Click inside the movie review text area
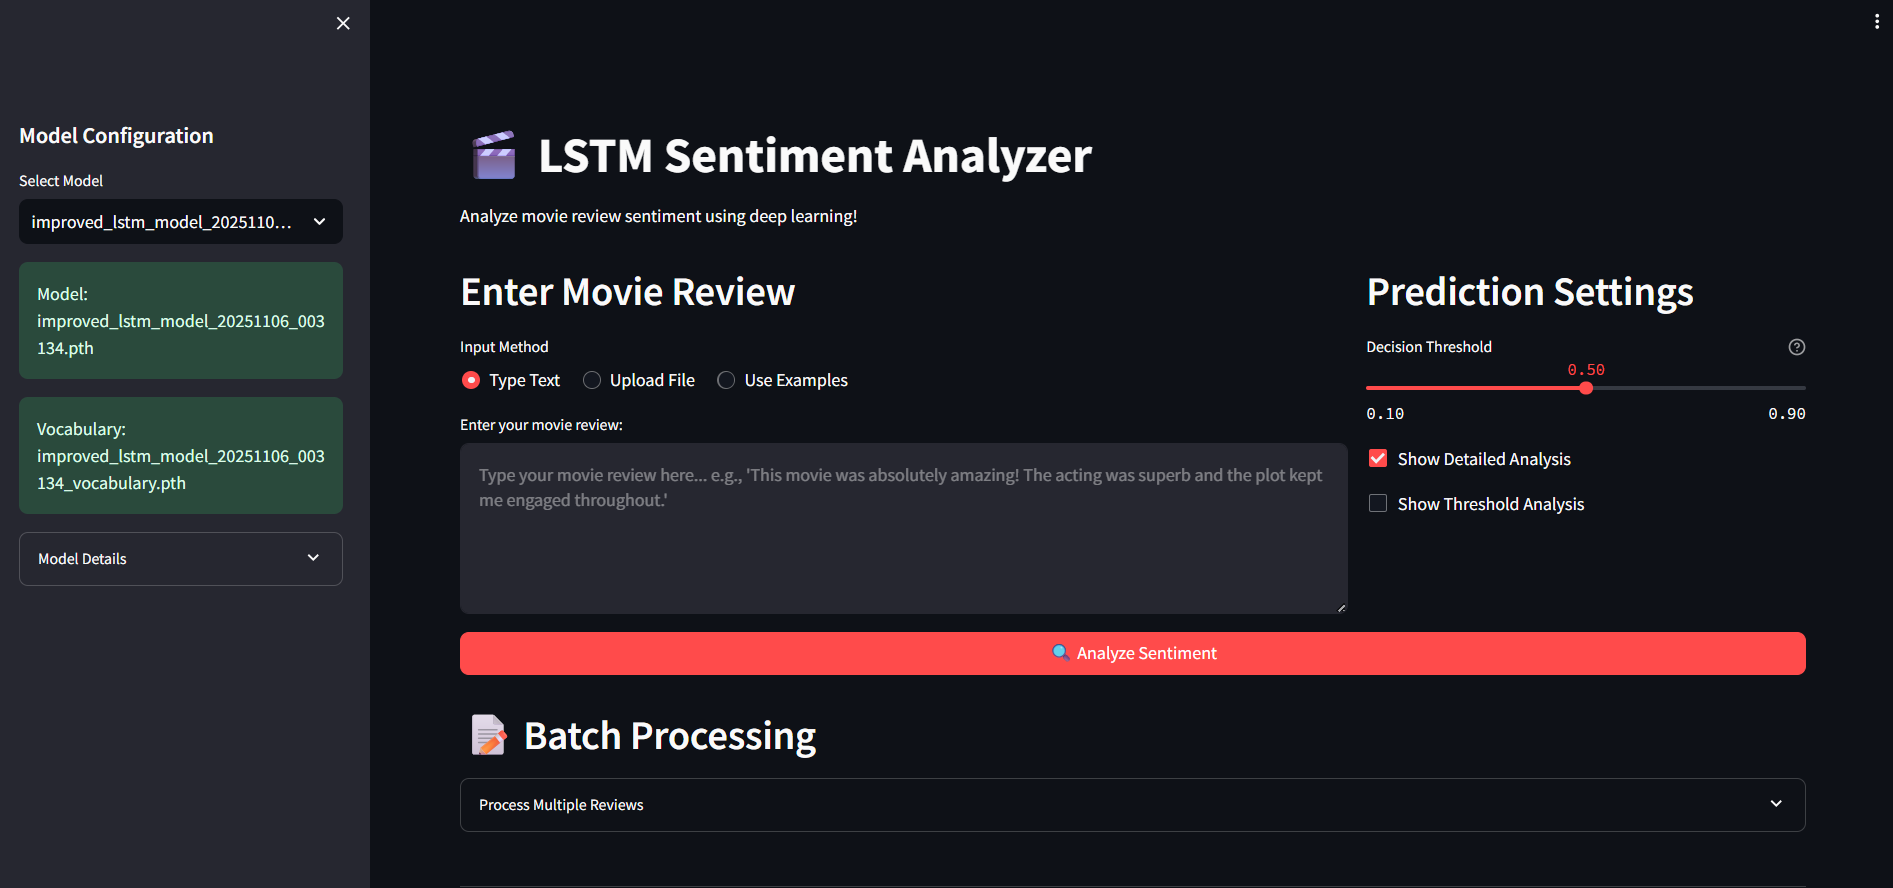 [x=903, y=528]
